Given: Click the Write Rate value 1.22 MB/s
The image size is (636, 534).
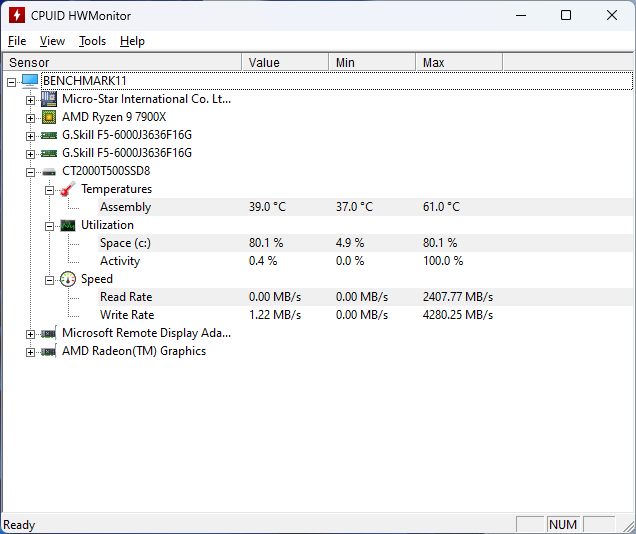Looking at the screenshot, I should (x=275, y=315).
